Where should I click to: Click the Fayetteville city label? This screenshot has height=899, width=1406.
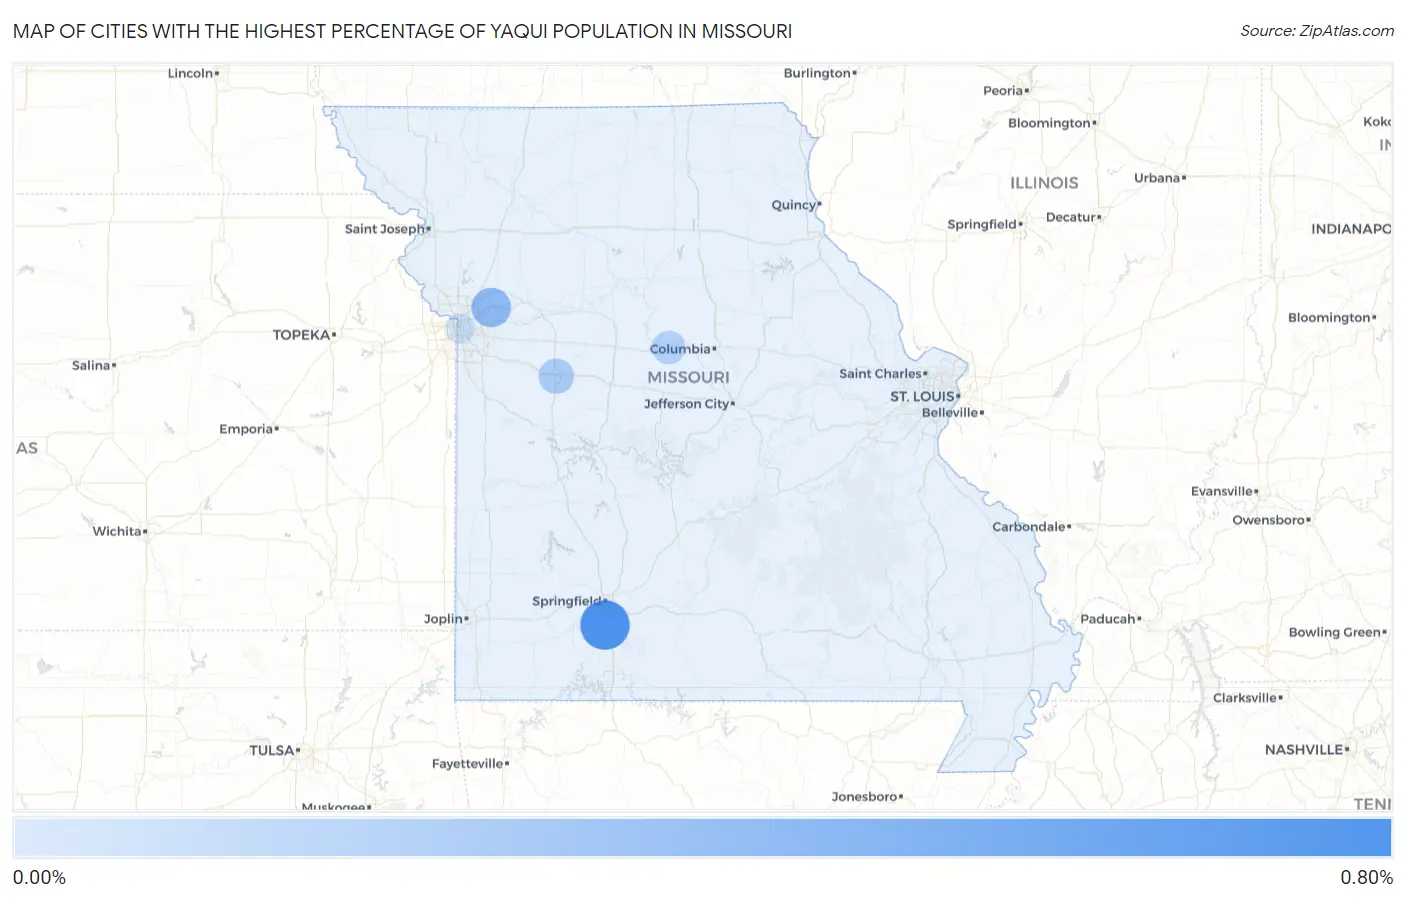[x=467, y=764]
